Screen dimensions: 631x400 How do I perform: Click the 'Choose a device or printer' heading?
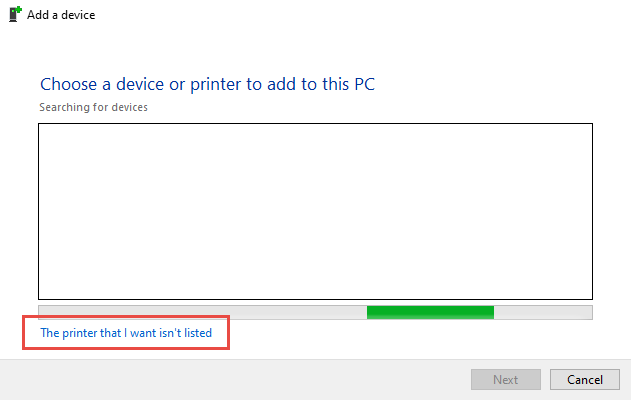point(207,84)
